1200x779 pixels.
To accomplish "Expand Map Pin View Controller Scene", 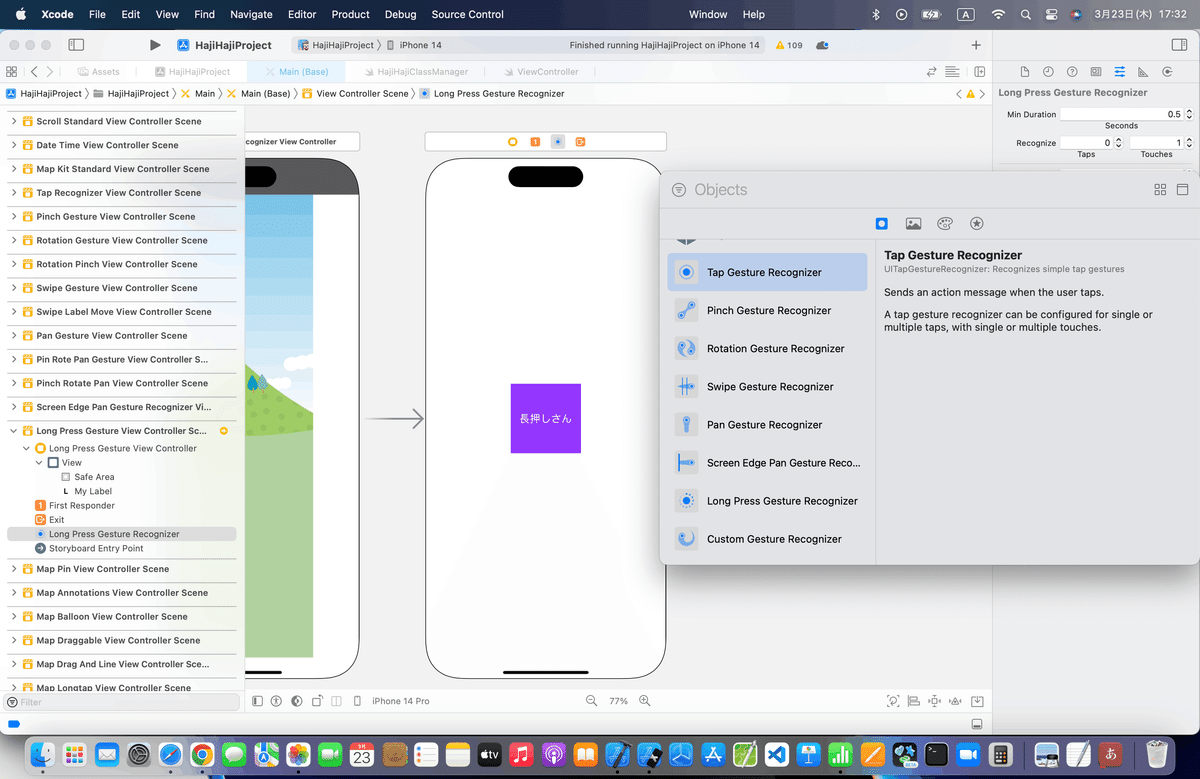I will point(14,569).
